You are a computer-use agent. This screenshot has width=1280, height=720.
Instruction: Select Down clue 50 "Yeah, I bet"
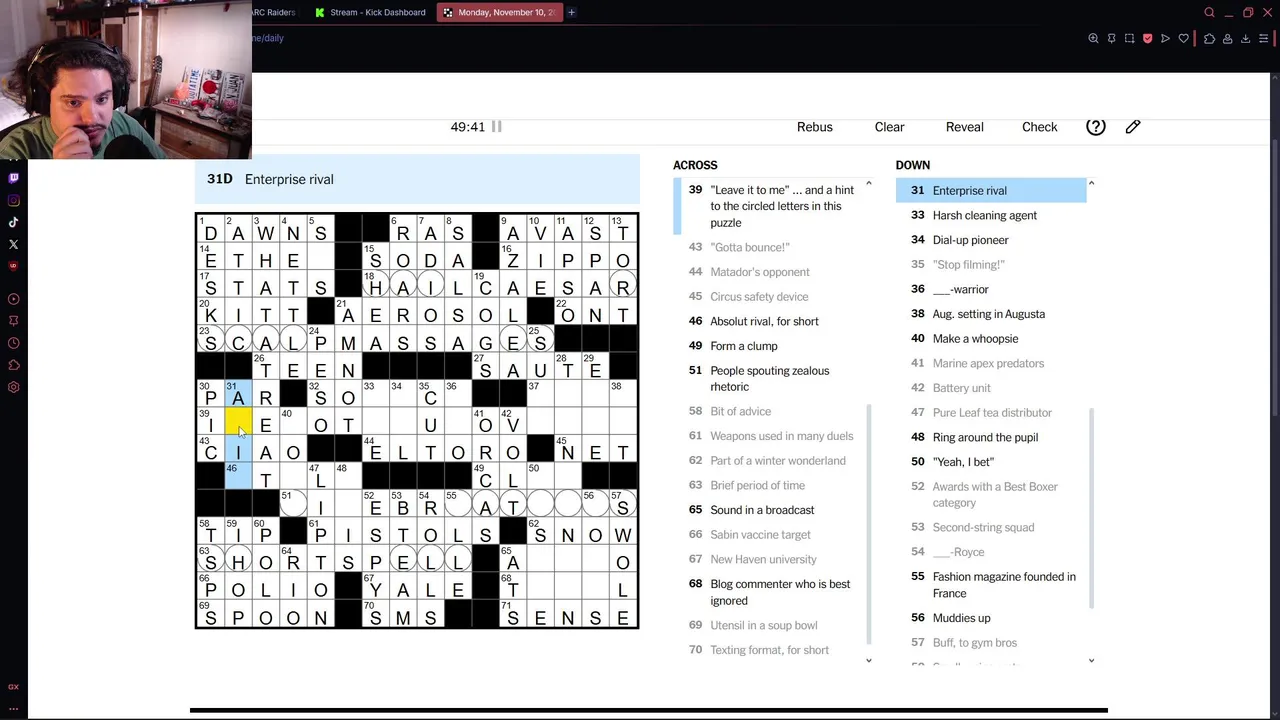coord(991,462)
